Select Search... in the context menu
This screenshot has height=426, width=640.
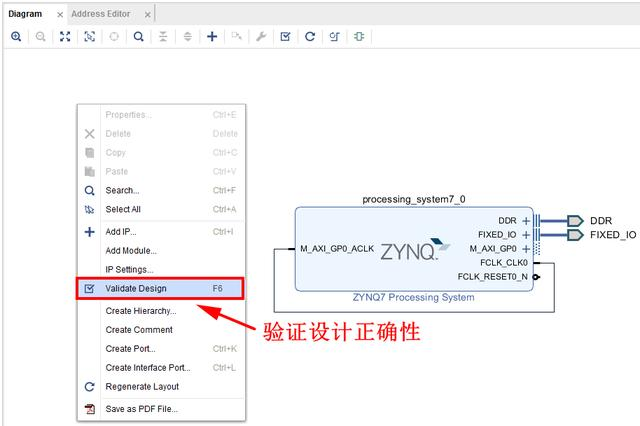(162, 190)
